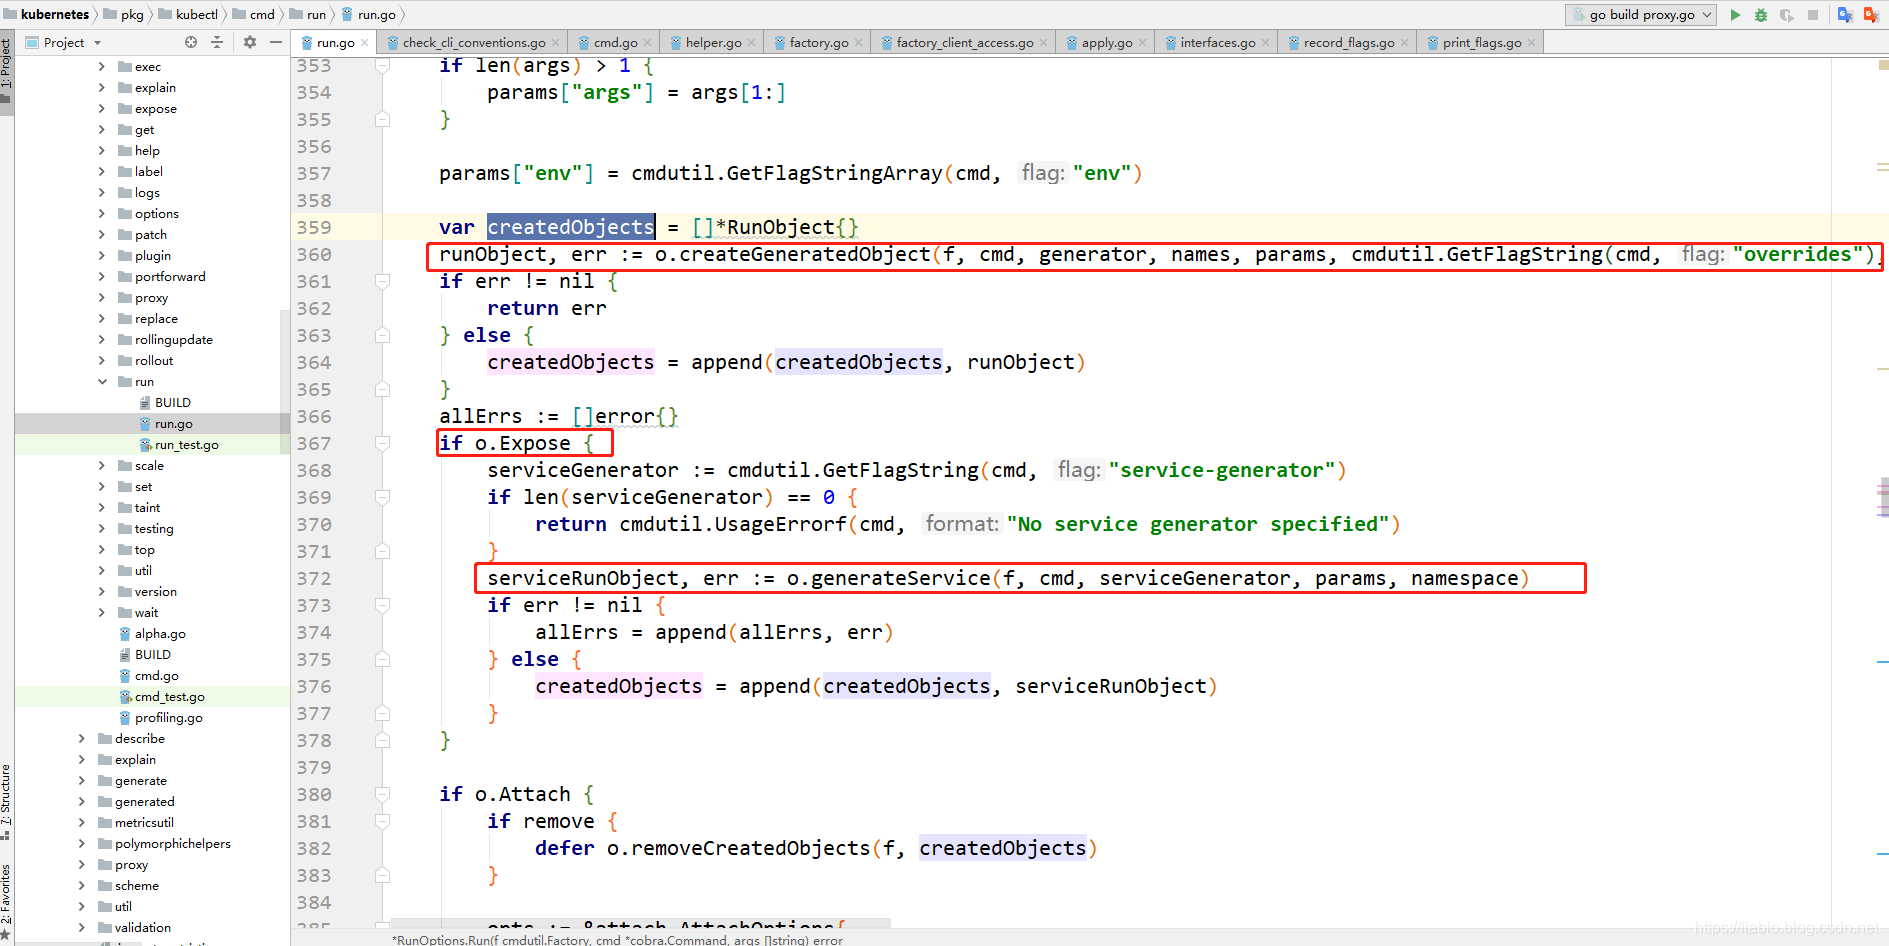
Task: Click the Project panel locate target icon
Action: (191, 42)
